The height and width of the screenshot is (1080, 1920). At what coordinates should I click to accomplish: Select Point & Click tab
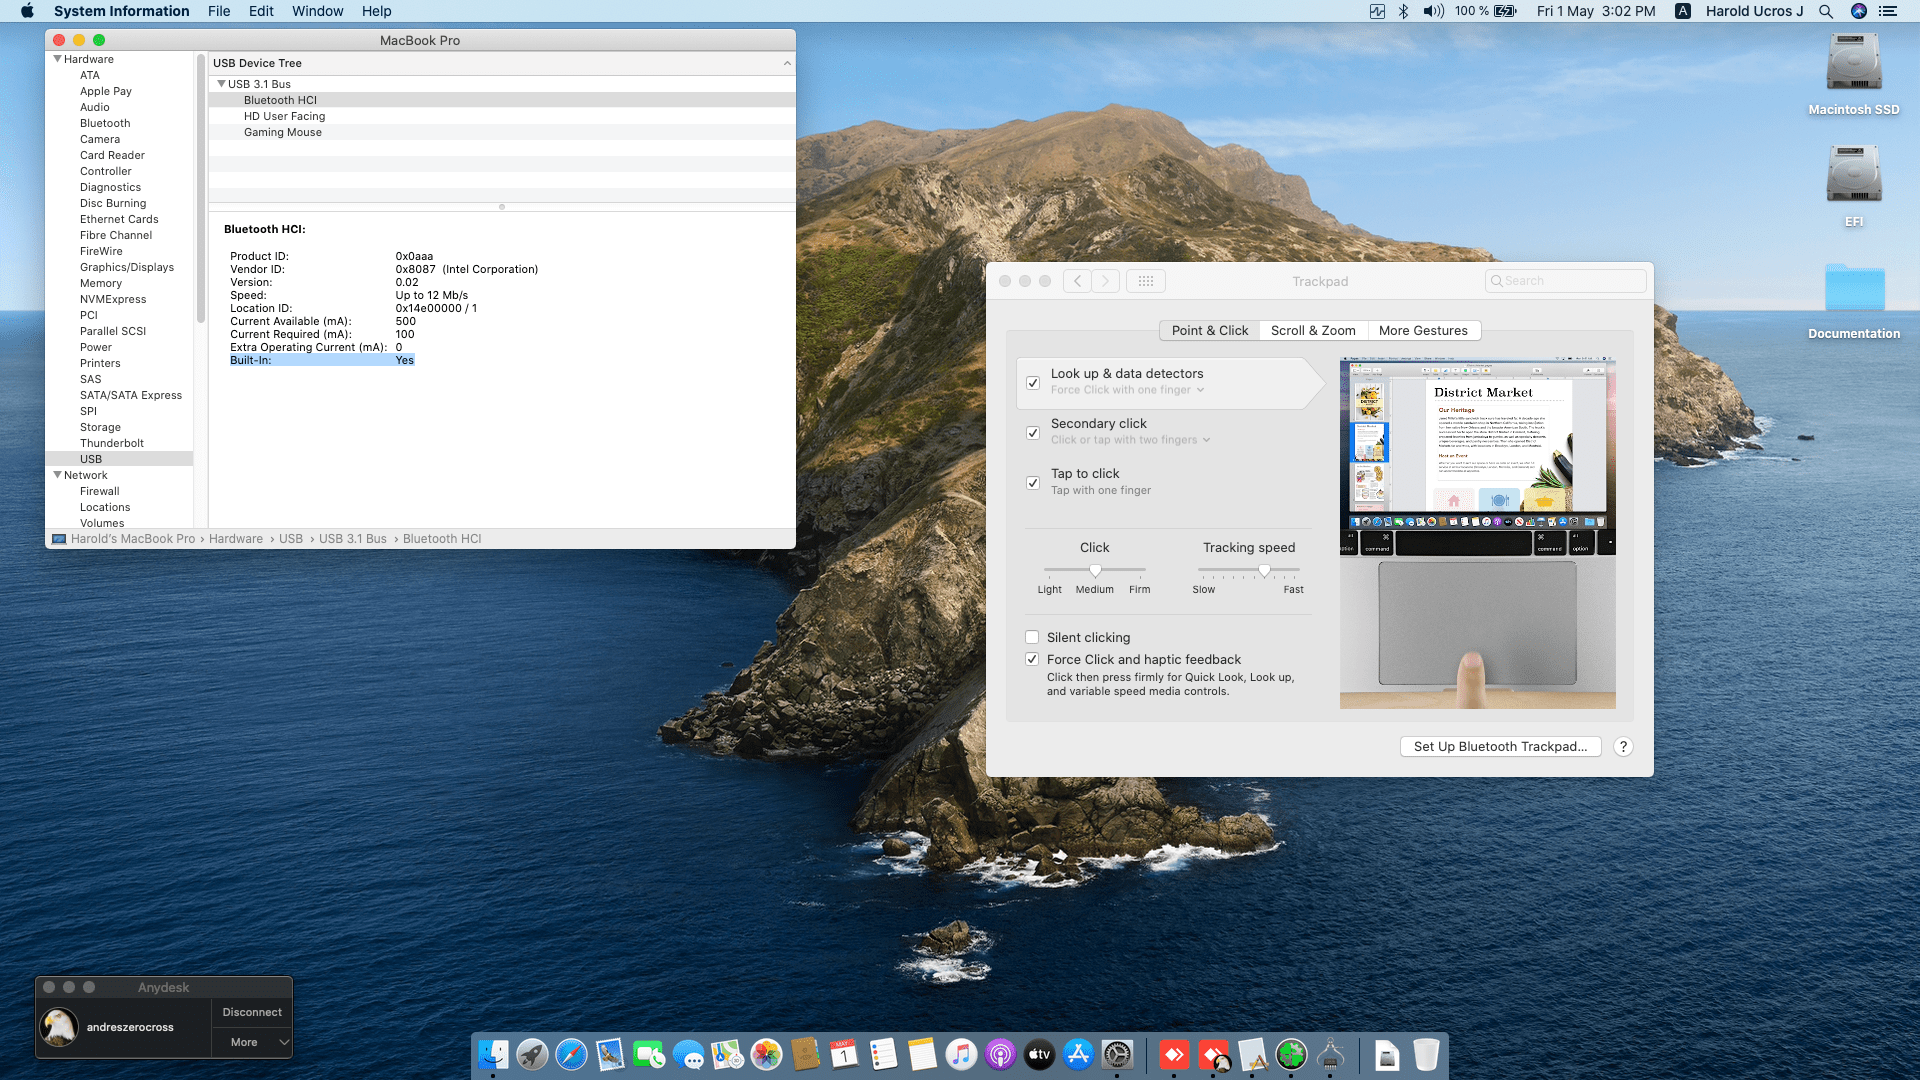point(1210,331)
